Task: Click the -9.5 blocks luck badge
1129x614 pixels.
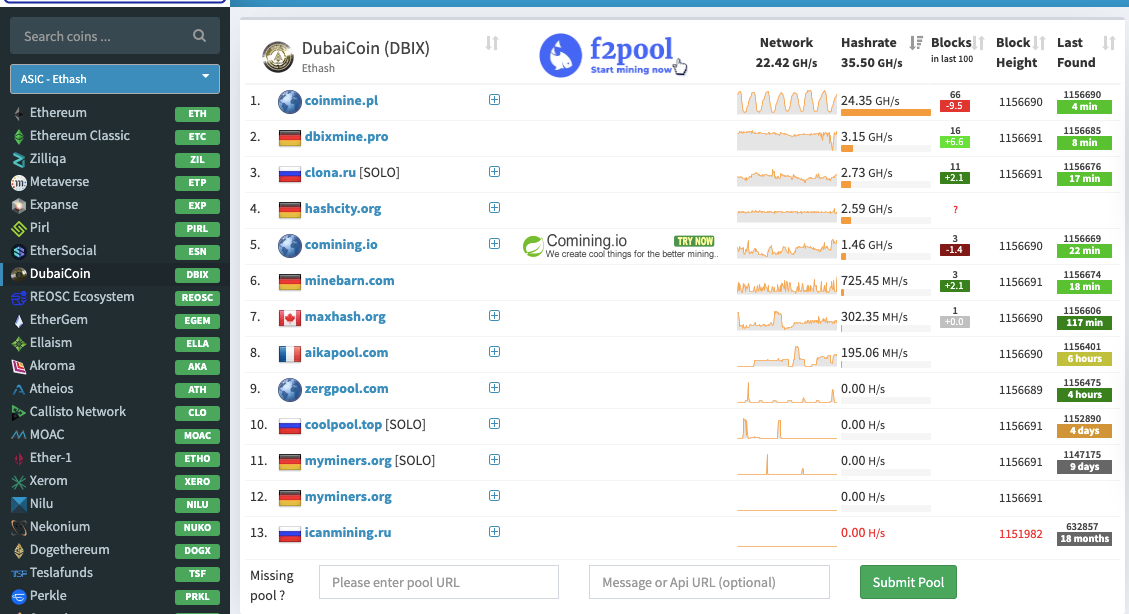Action: coord(955,106)
